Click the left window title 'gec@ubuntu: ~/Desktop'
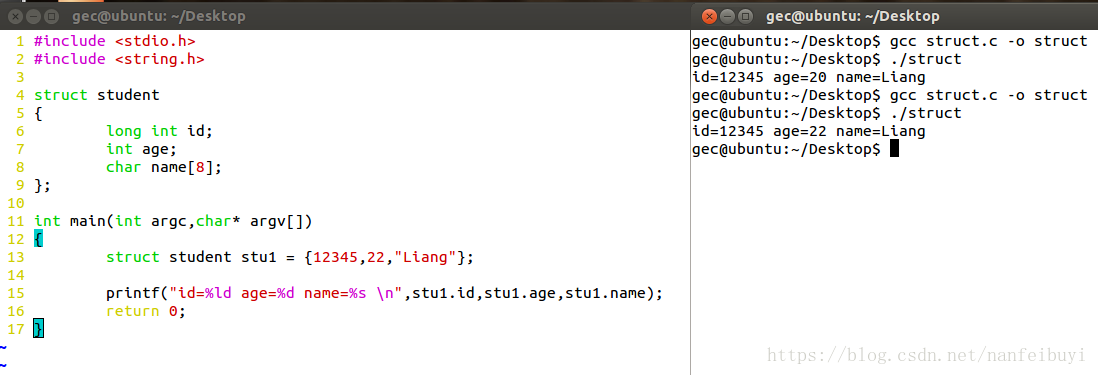 pos(159,15)
